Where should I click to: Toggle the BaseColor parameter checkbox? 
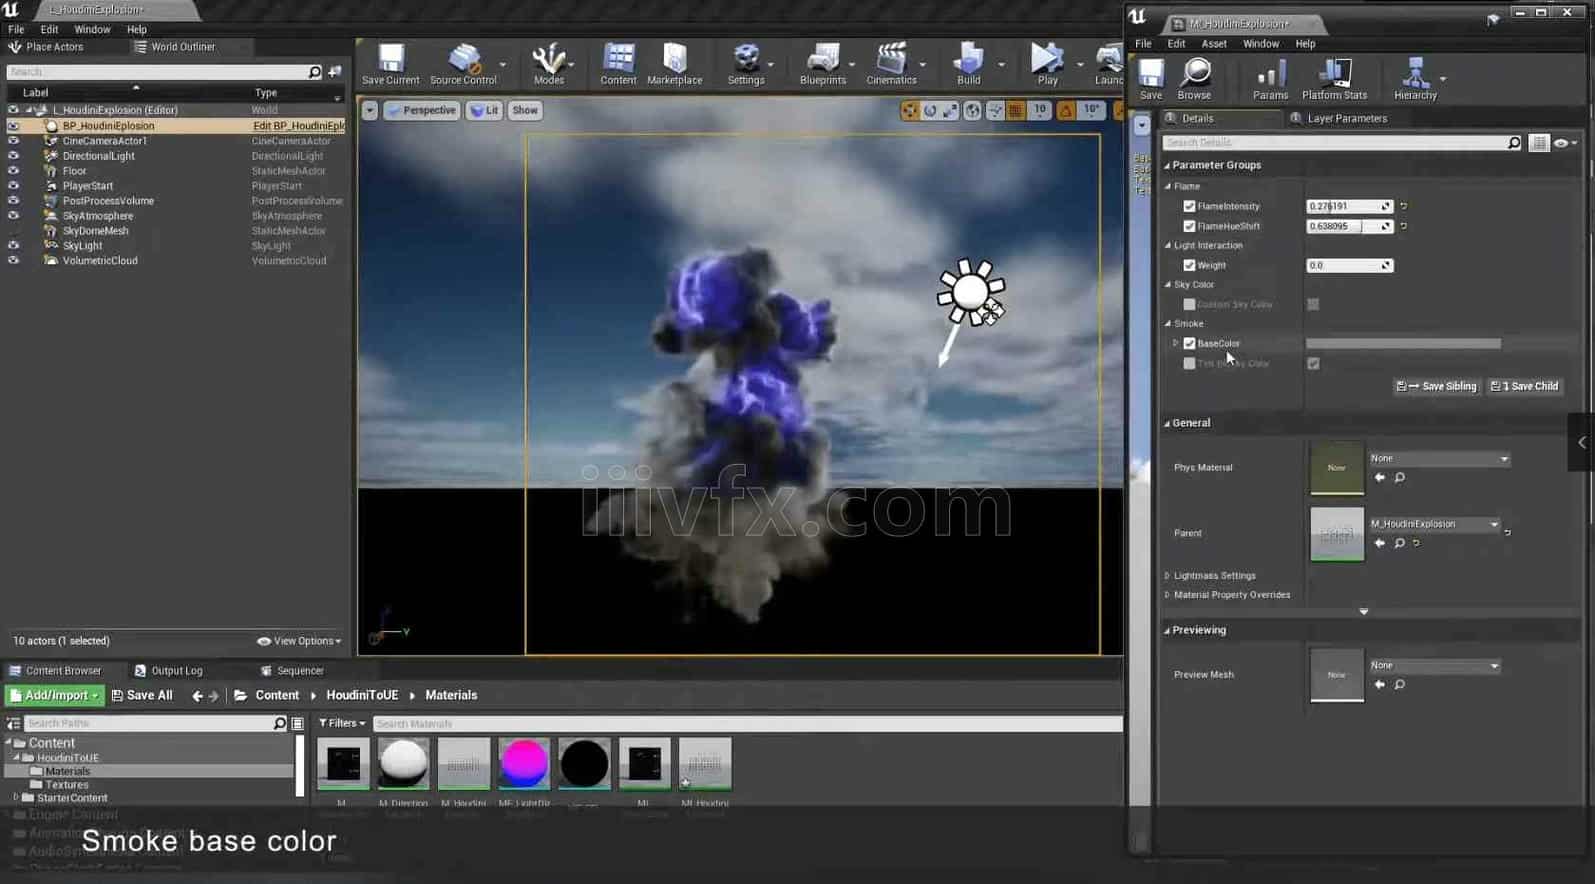click(x=1189, y=343)
